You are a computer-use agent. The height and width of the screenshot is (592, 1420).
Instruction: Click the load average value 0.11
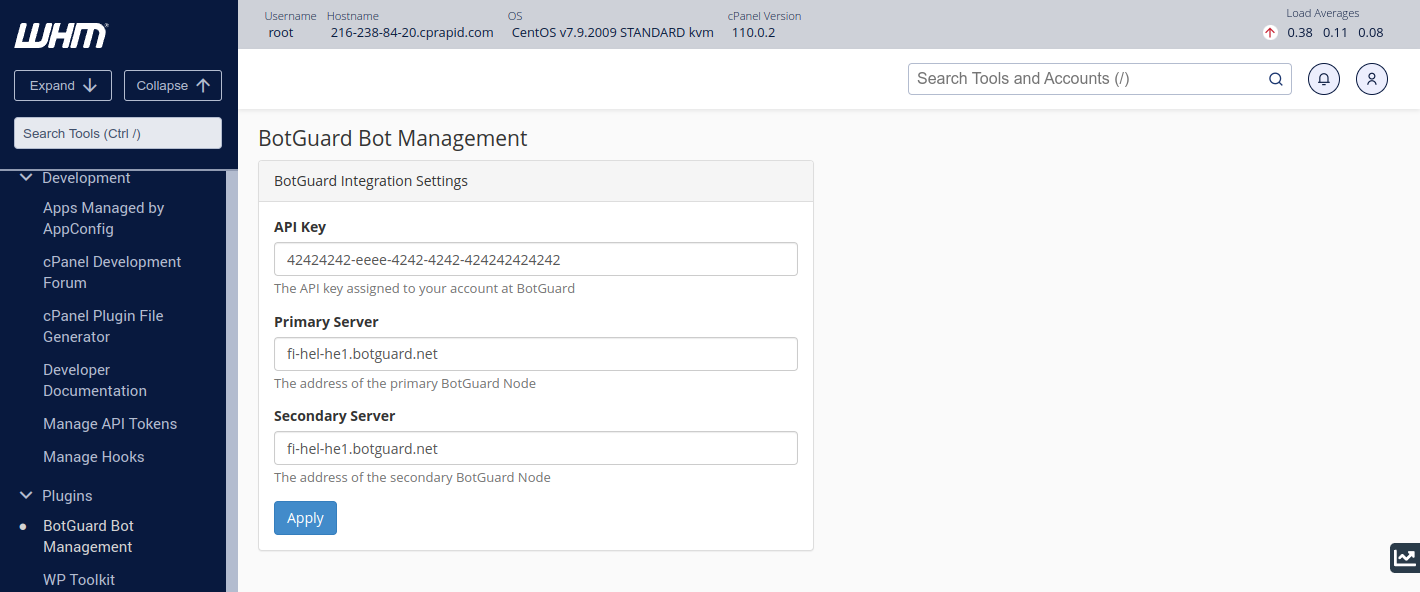click(1335, 32)
